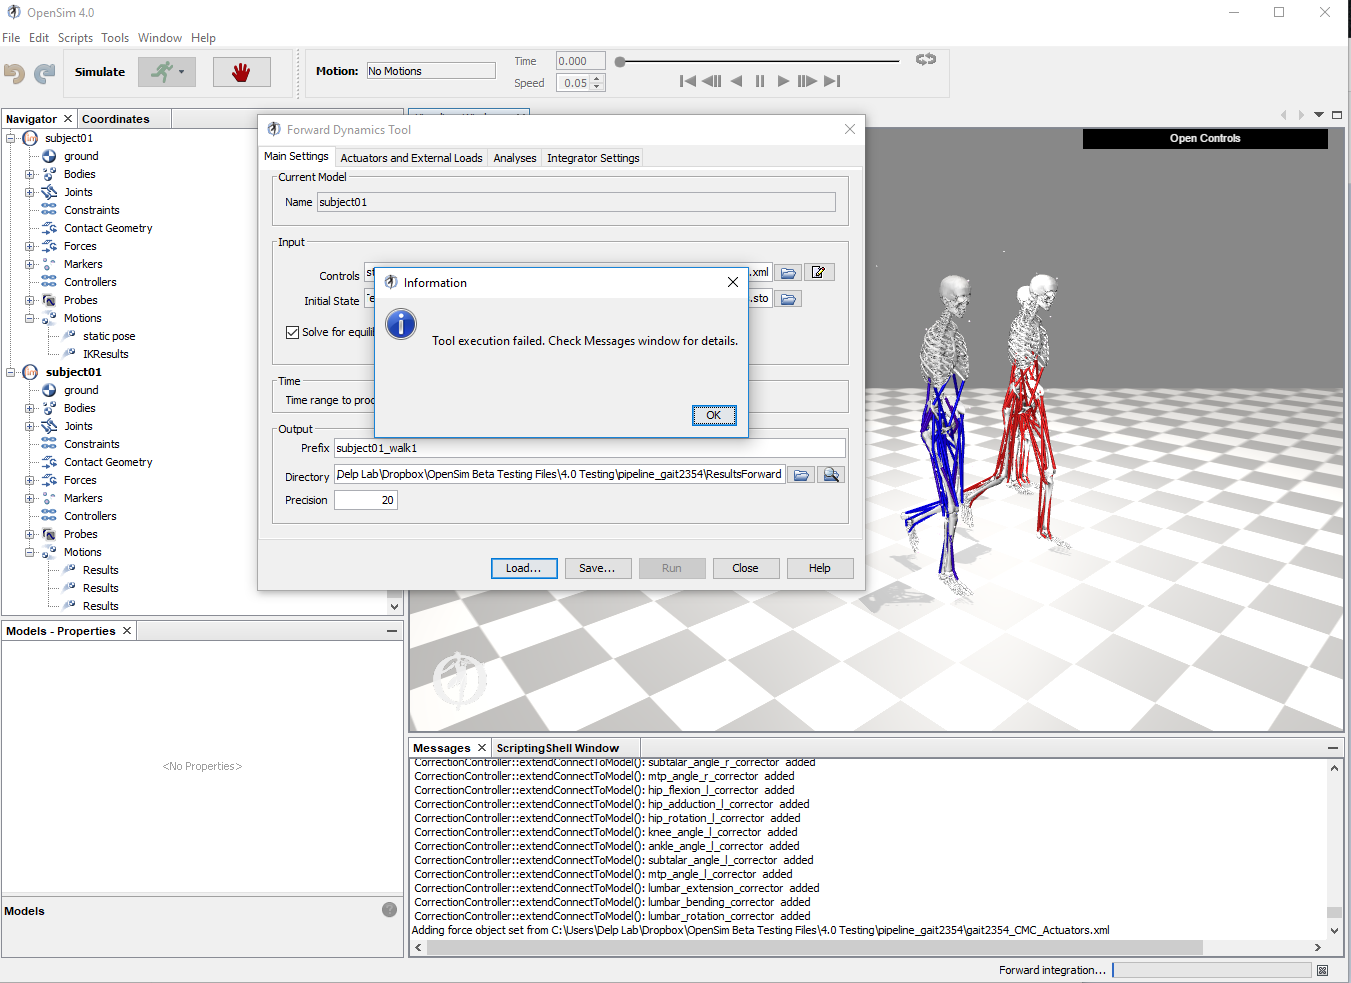Click OK on the Information dialog

click(x=713, y=415)
